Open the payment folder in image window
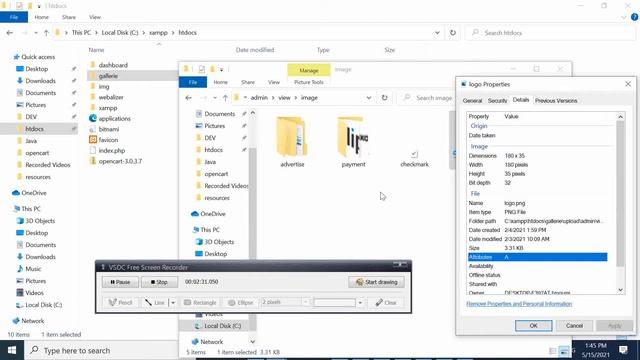The width and height of the screenshot is (640, 360). tap(353, 142)
